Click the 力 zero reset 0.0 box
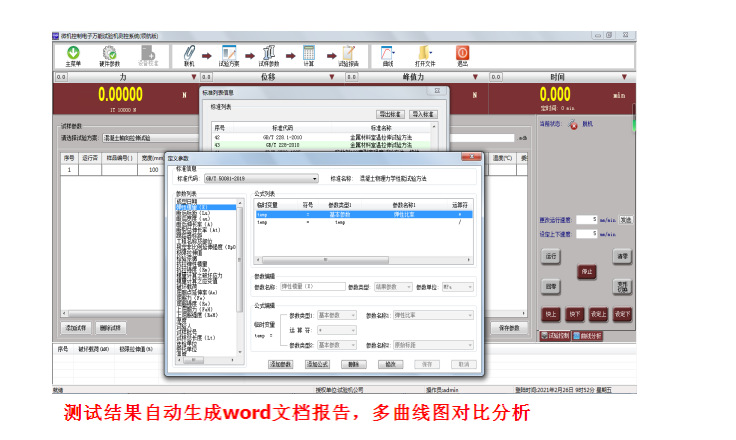The width and height of the screenshot is (736, 440). tap(61, 77)
